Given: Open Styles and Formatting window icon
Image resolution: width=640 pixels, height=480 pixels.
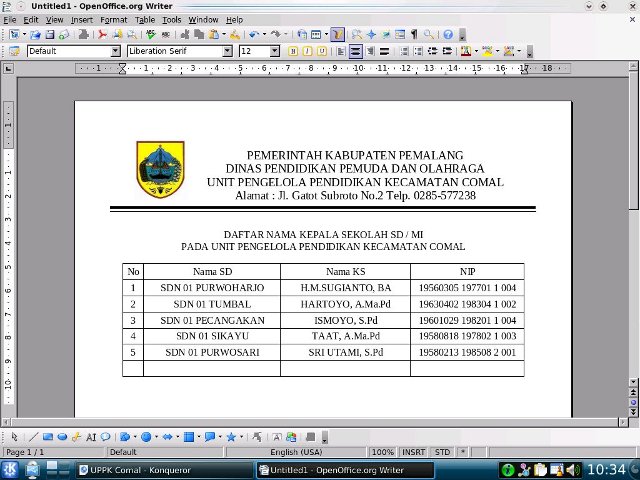Looking at the screenshot, I should click(x=14, y=51).
